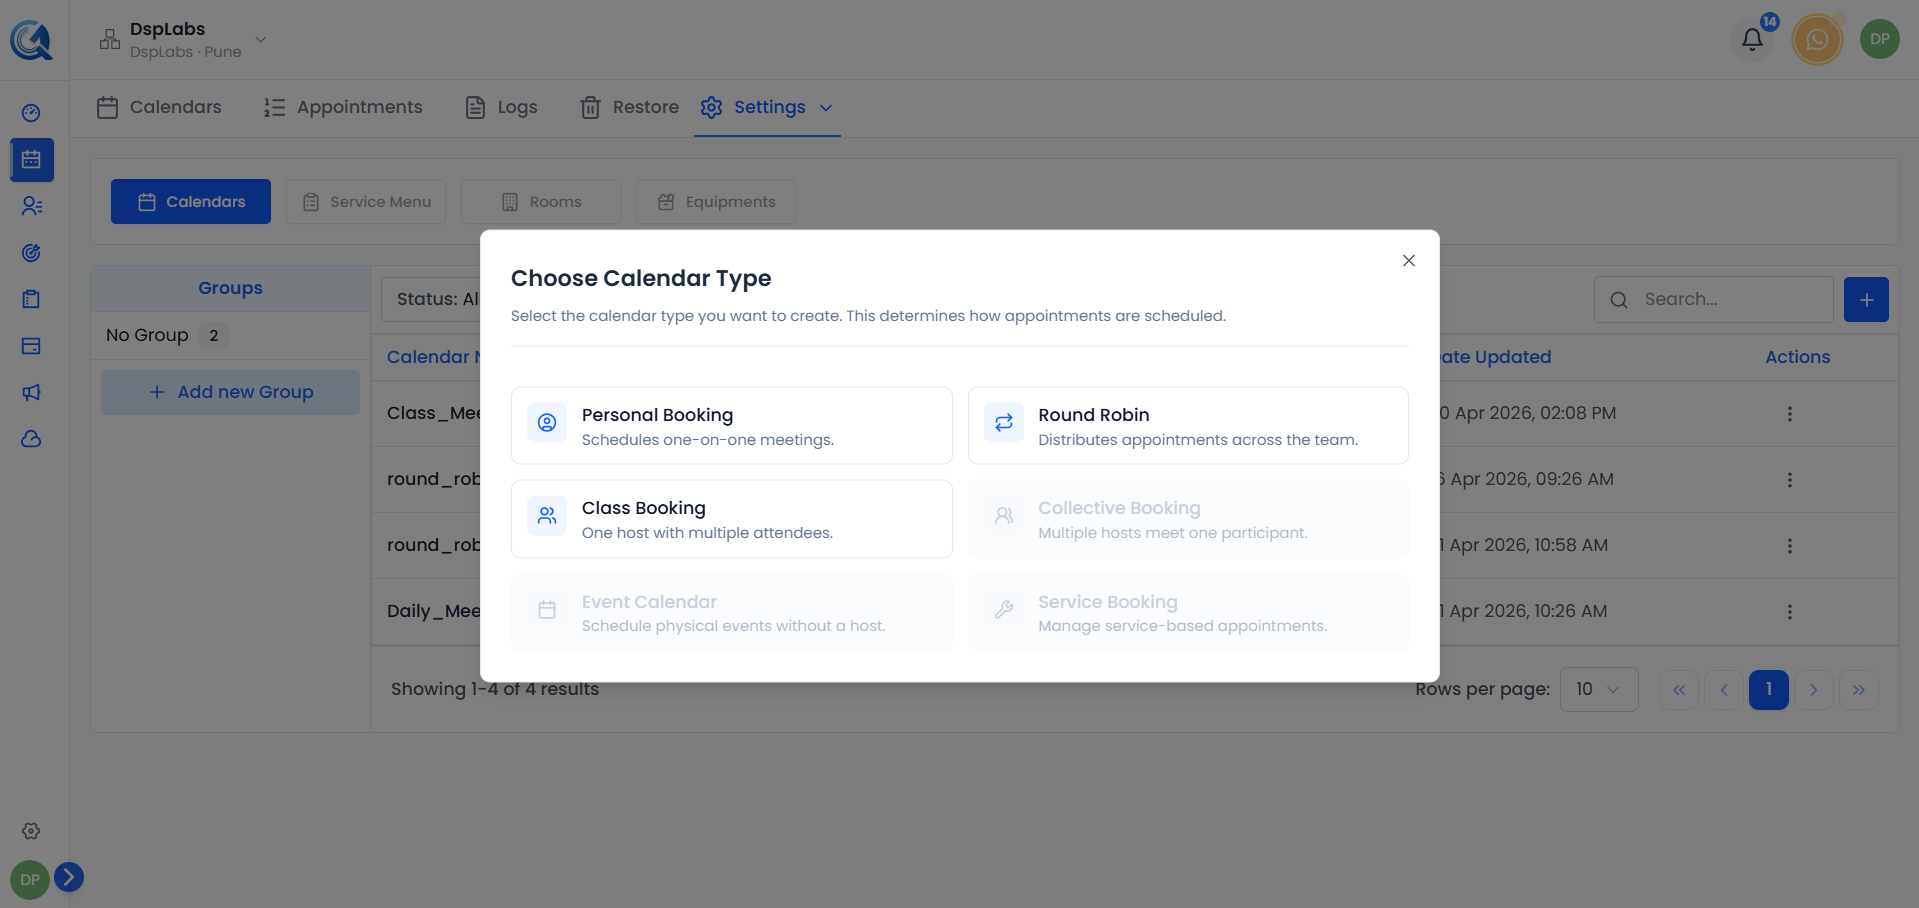Go to last page of results

1859,690
